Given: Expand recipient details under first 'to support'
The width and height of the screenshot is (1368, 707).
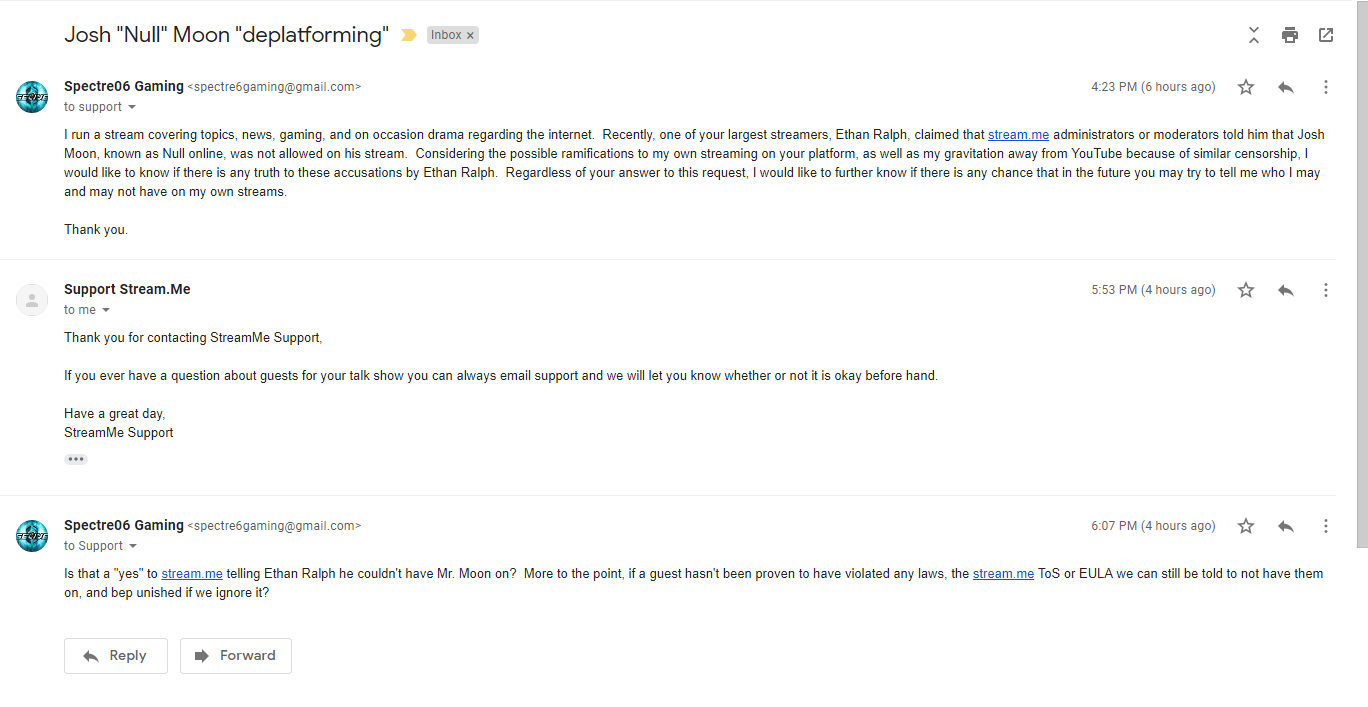Looking at the screenshot, I should [132, 107].
